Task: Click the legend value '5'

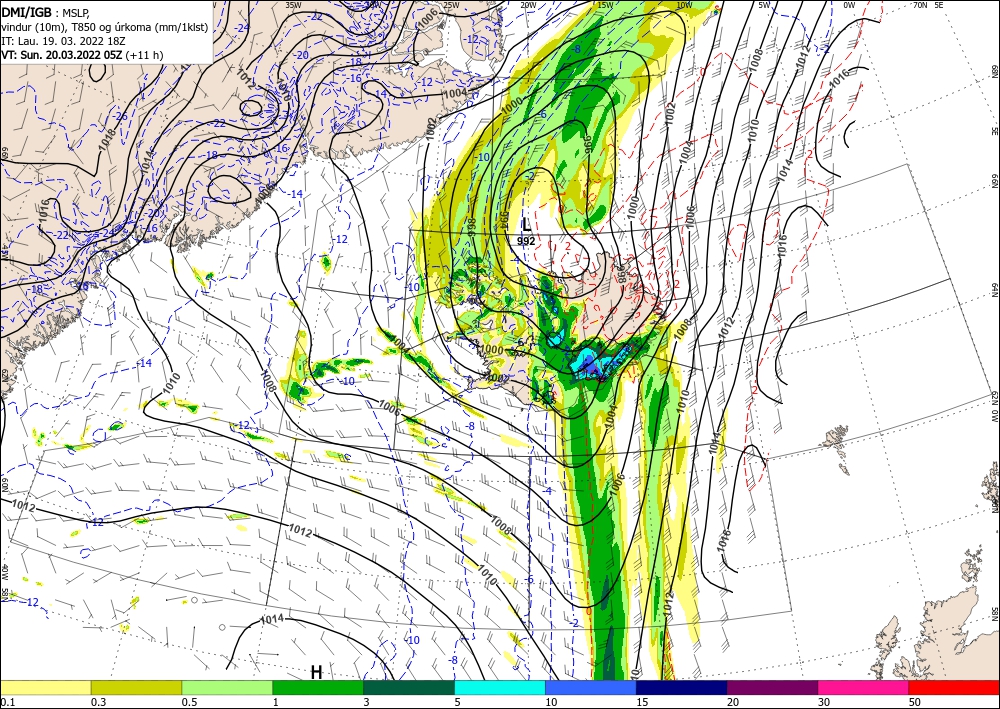Action: (457, 702)
